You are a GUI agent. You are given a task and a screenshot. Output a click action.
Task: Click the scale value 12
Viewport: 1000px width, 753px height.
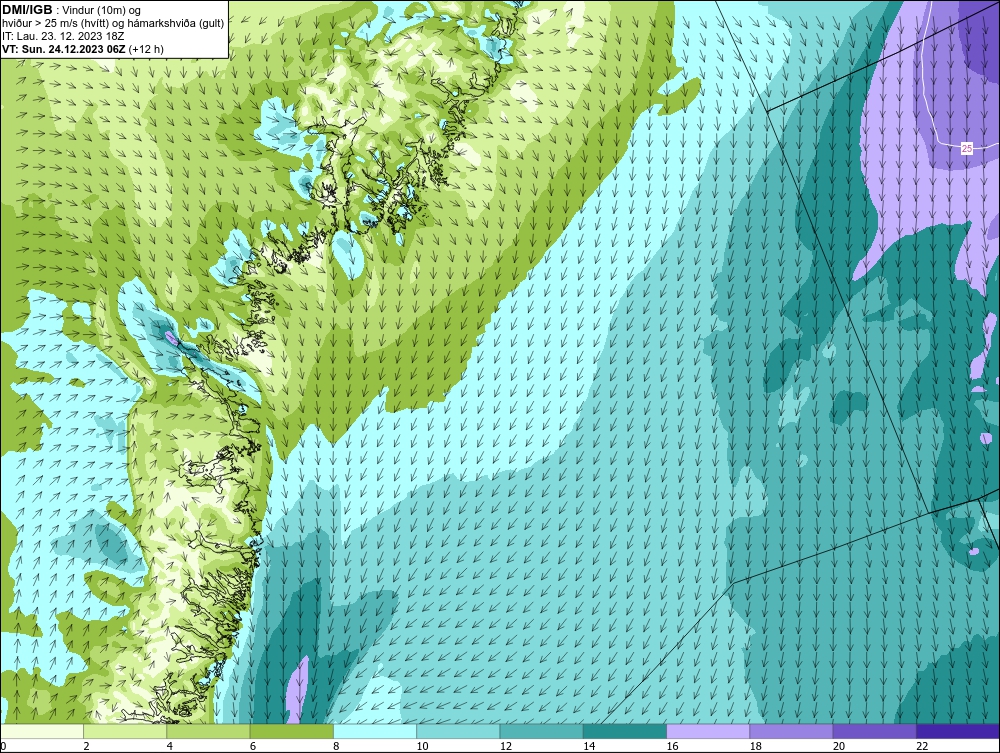click(506, 747)
